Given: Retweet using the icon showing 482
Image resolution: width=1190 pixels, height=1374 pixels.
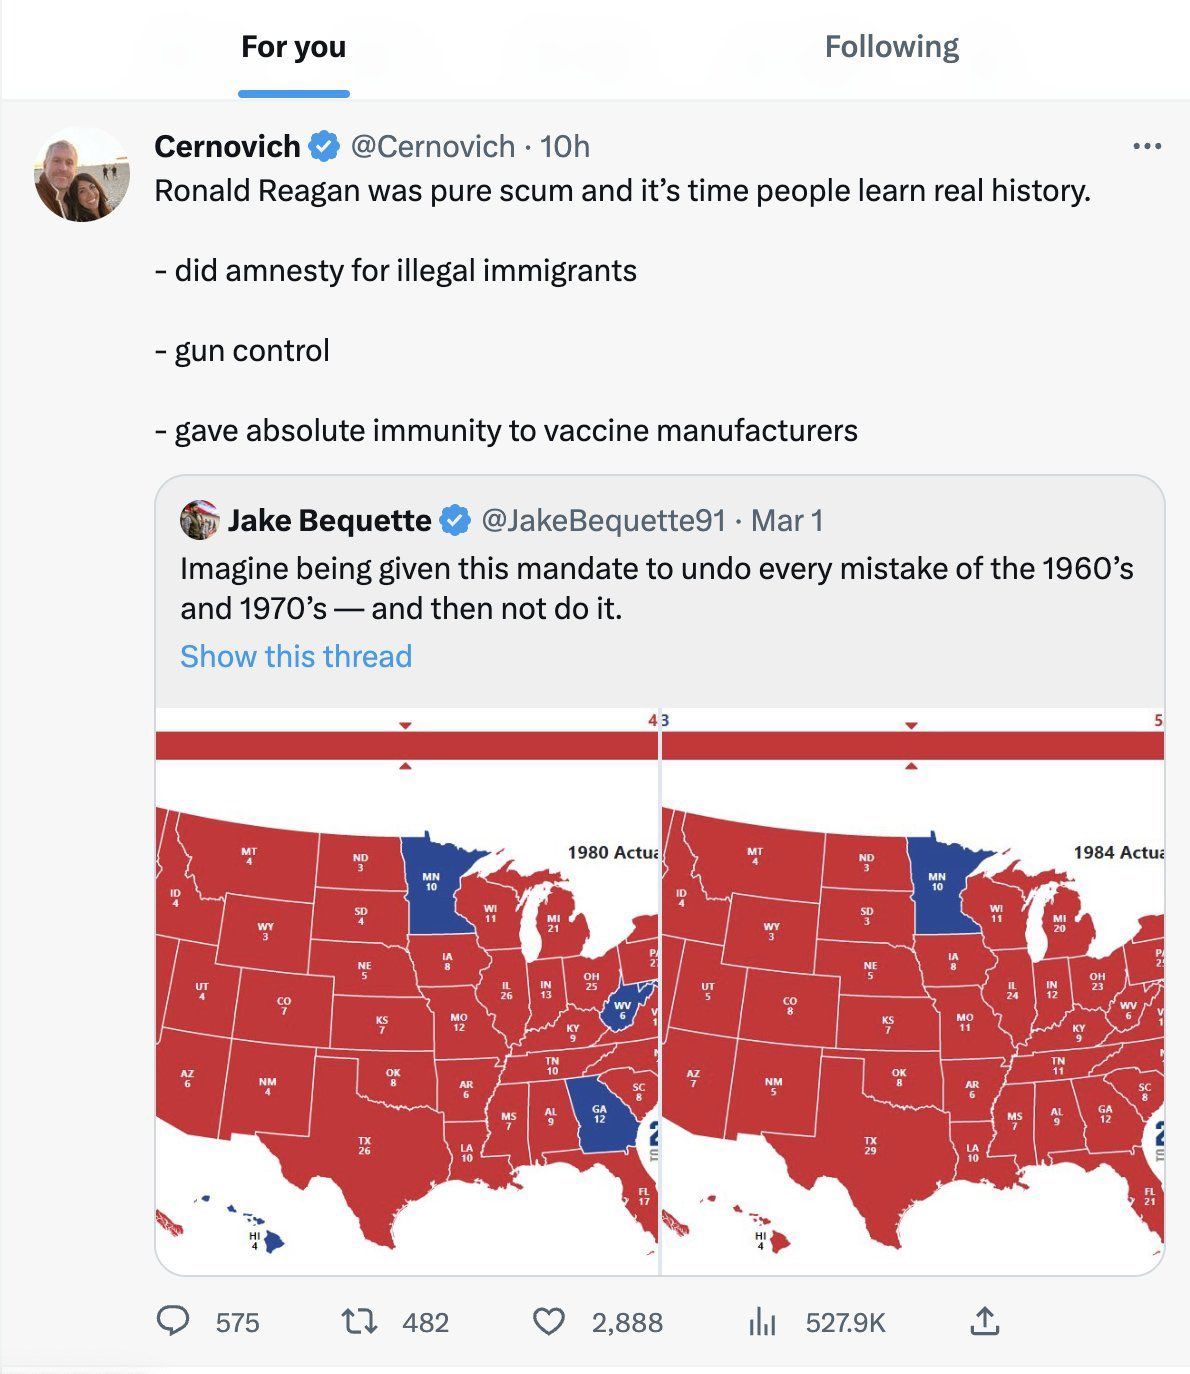Looking at the screenshot, I should [x=360, y=1322].
